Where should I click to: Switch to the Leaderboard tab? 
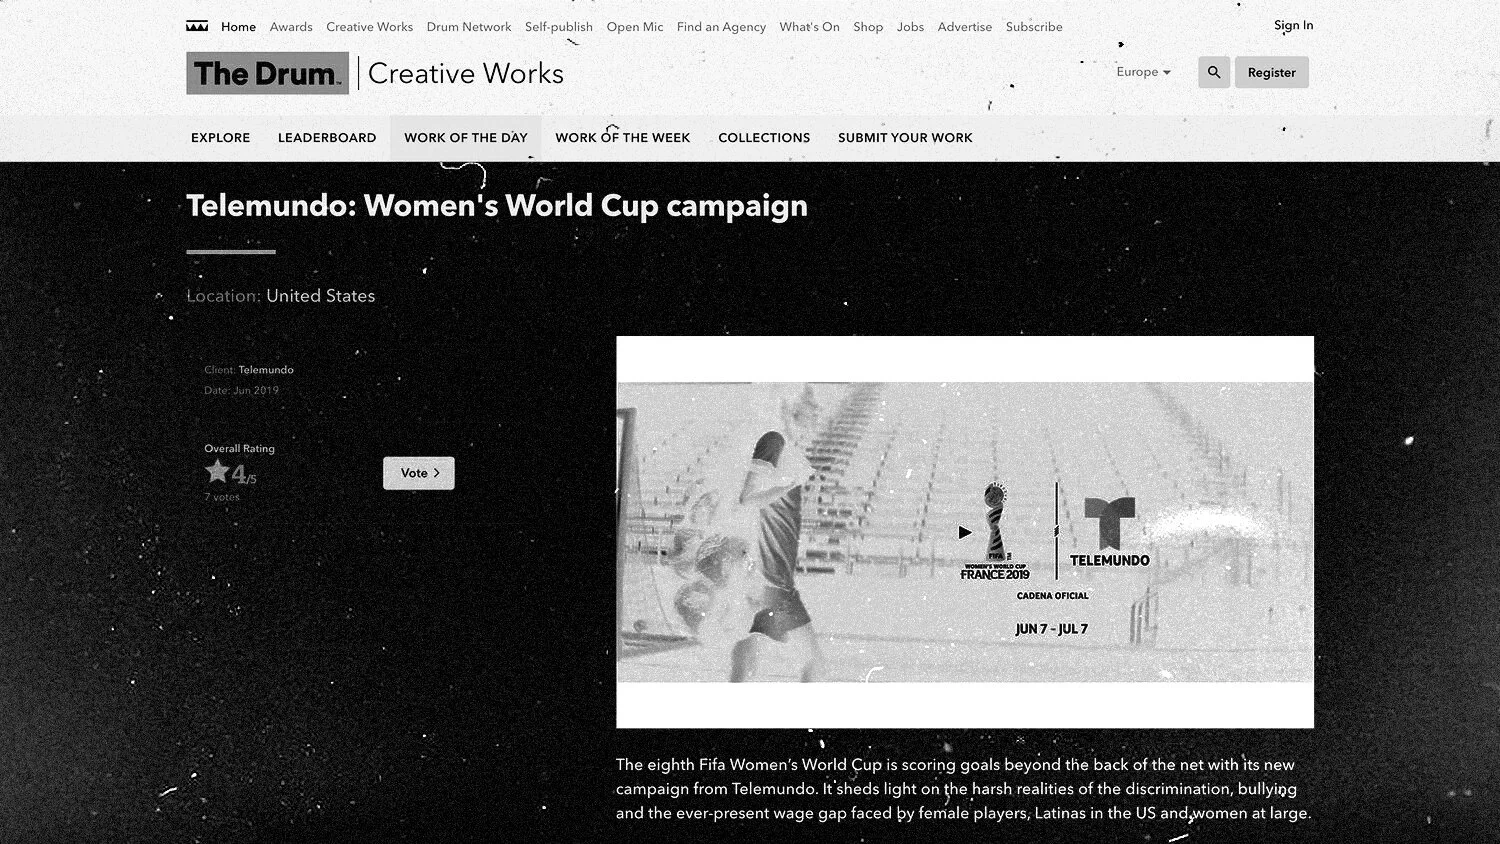coord(327,138)
